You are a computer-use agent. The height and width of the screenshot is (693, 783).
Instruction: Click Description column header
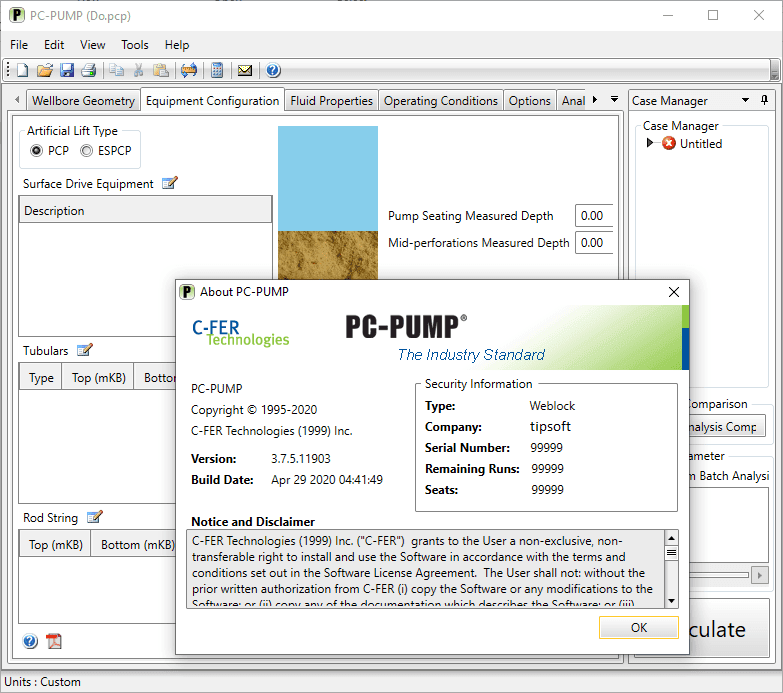(145, 210)
